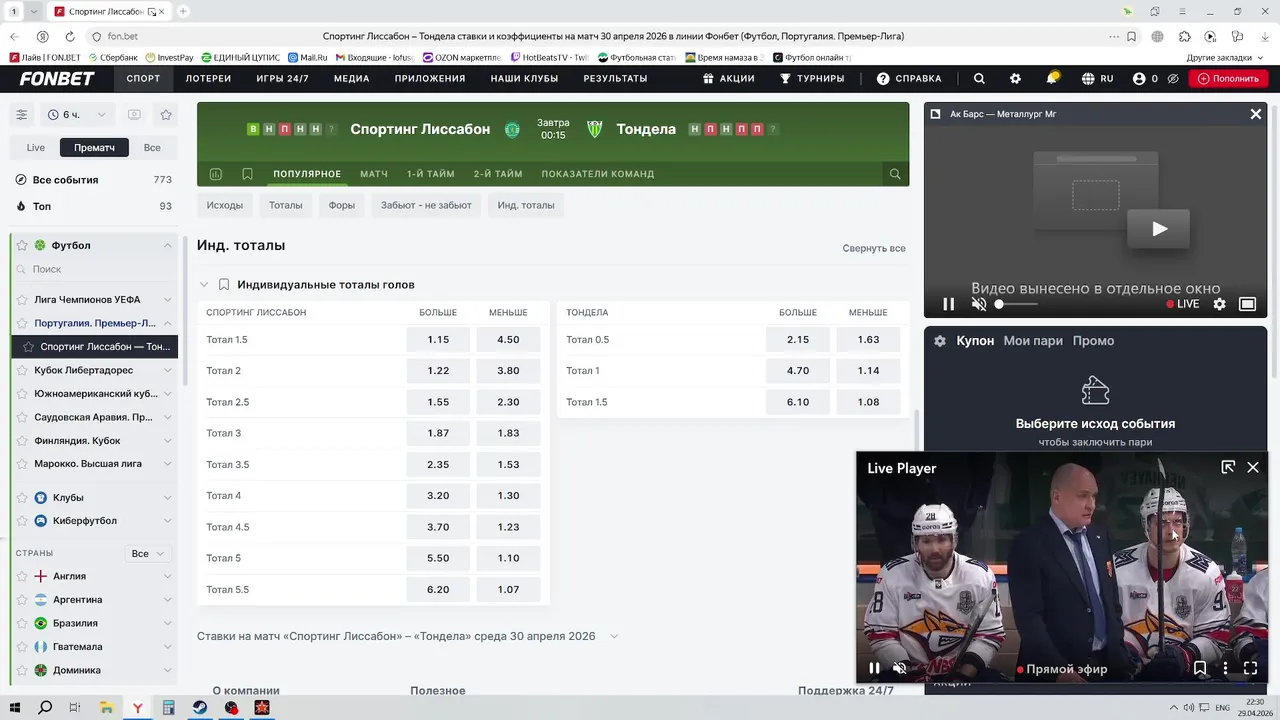This screenshot has width=1280, height=720.
Task: Click the Пополнить deposit button
Action: [x=1228, y=78]
